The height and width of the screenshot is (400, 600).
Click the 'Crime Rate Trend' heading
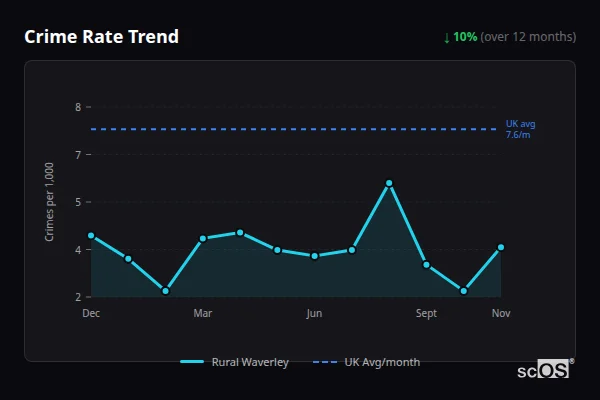(101, 37)
